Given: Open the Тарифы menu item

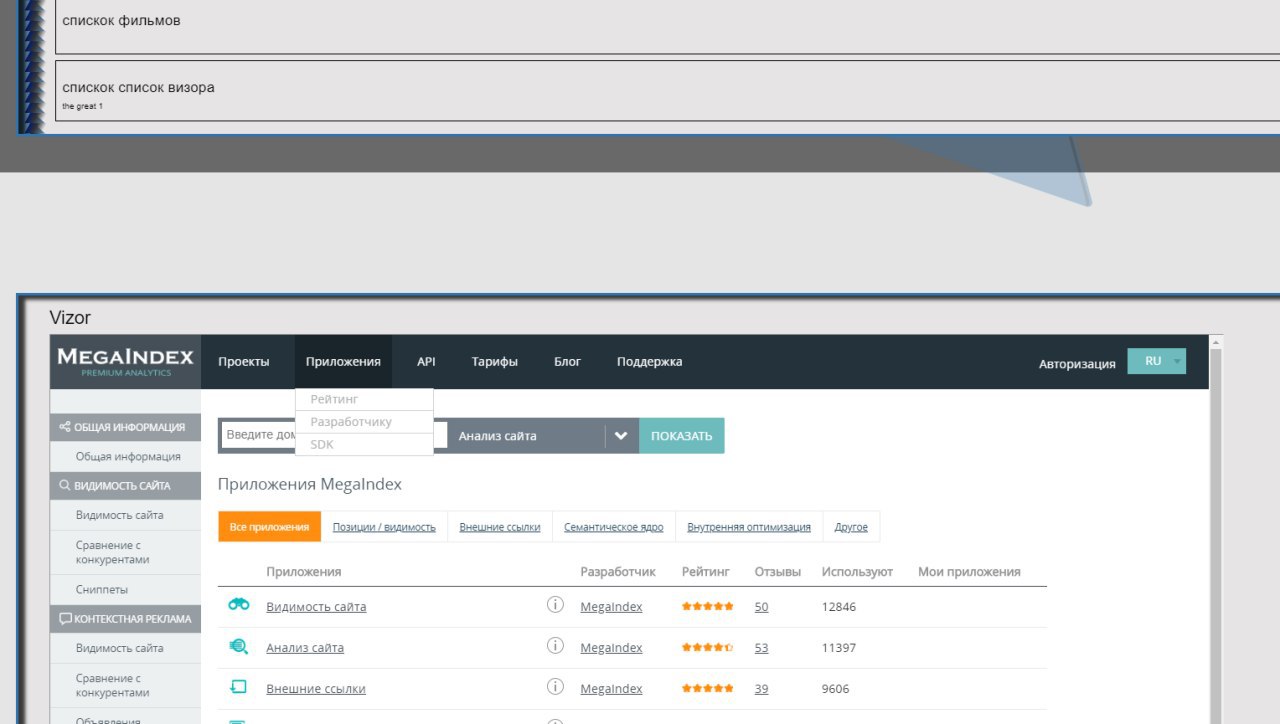Looking at the screenshot, I should pyautogui.click(x=495, y=362).
